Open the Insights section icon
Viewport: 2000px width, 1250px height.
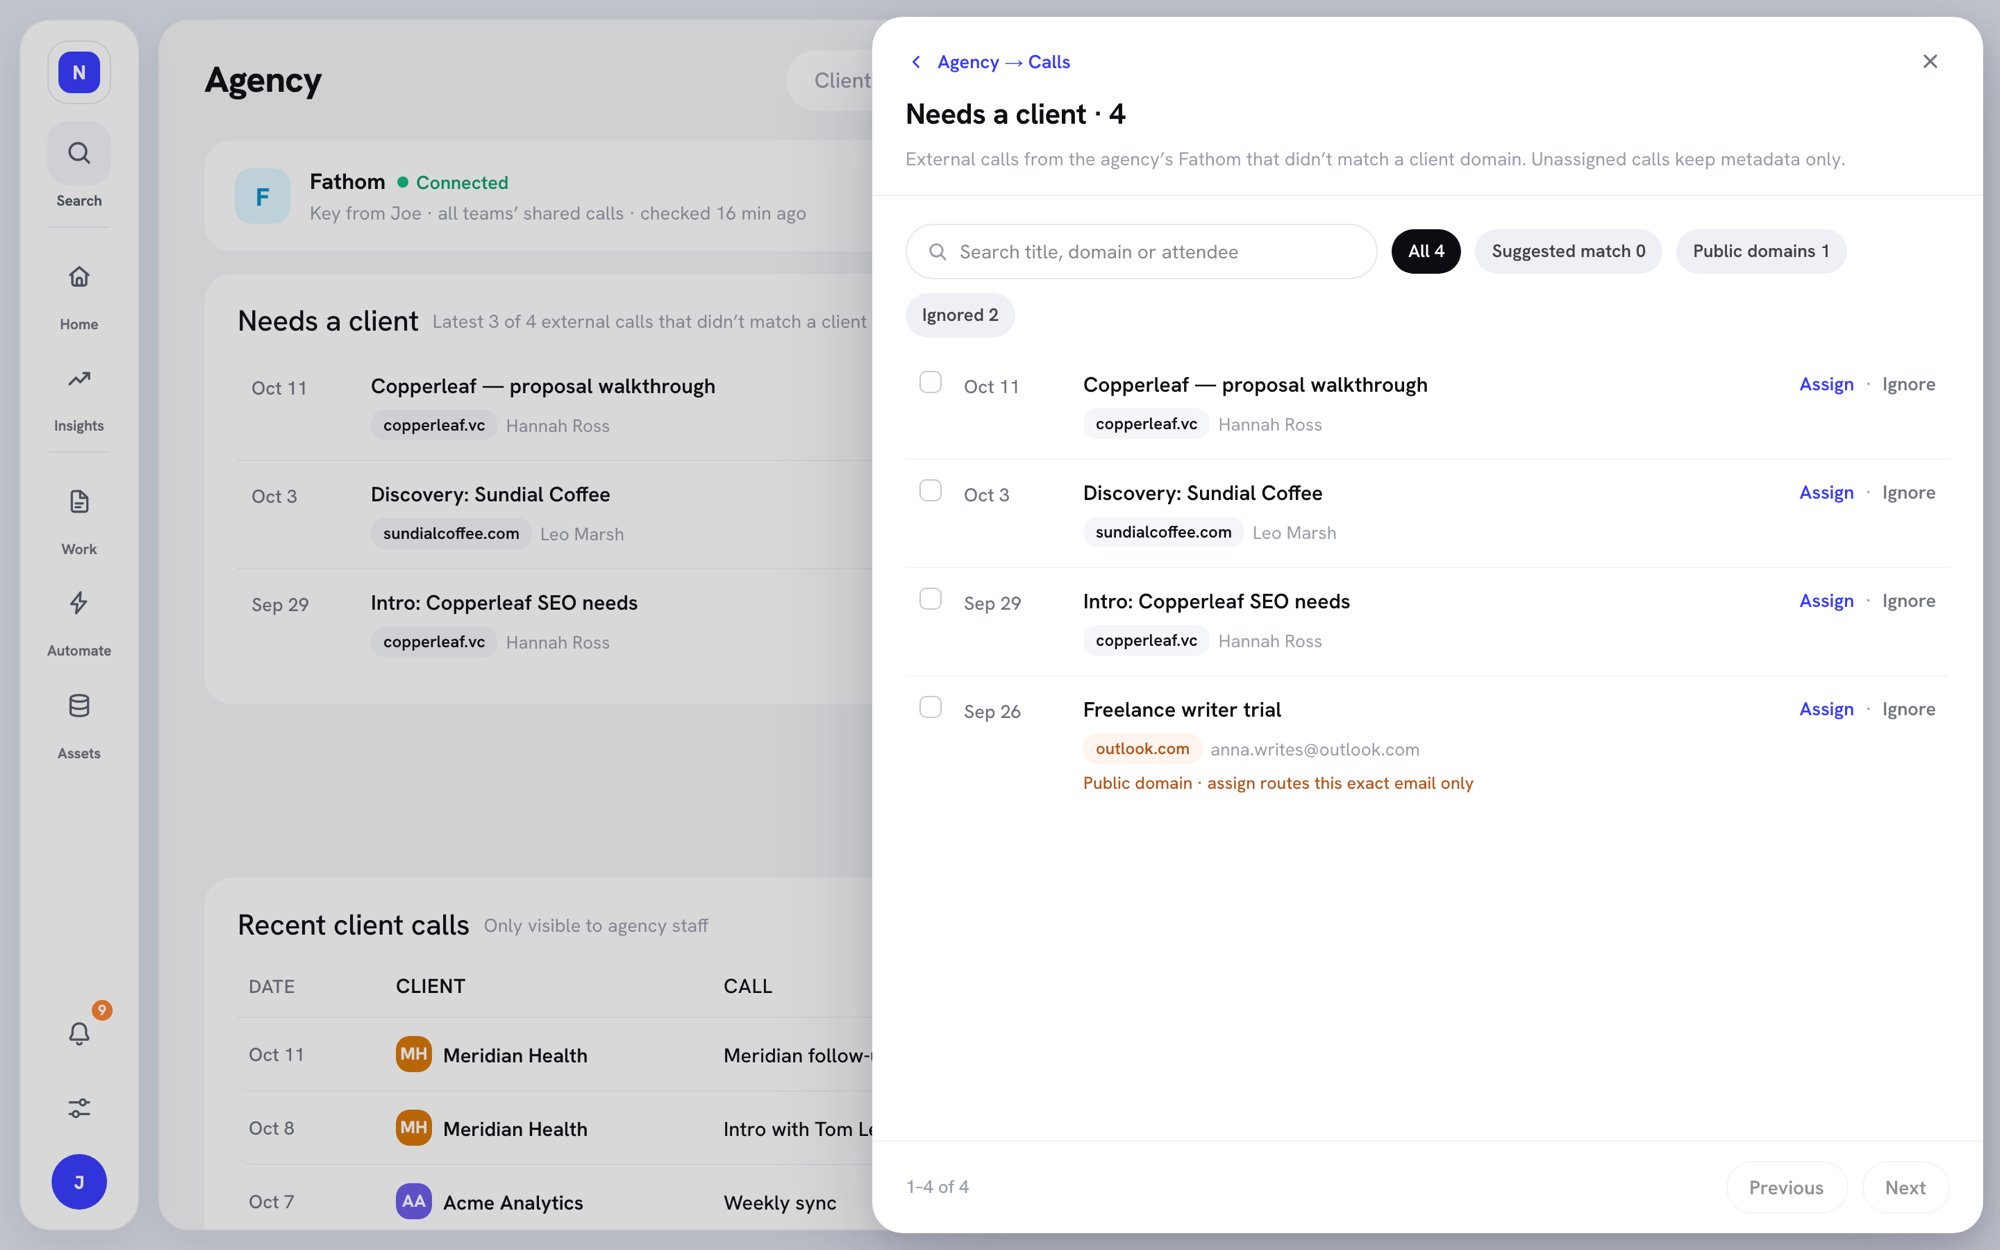[79, 379]
